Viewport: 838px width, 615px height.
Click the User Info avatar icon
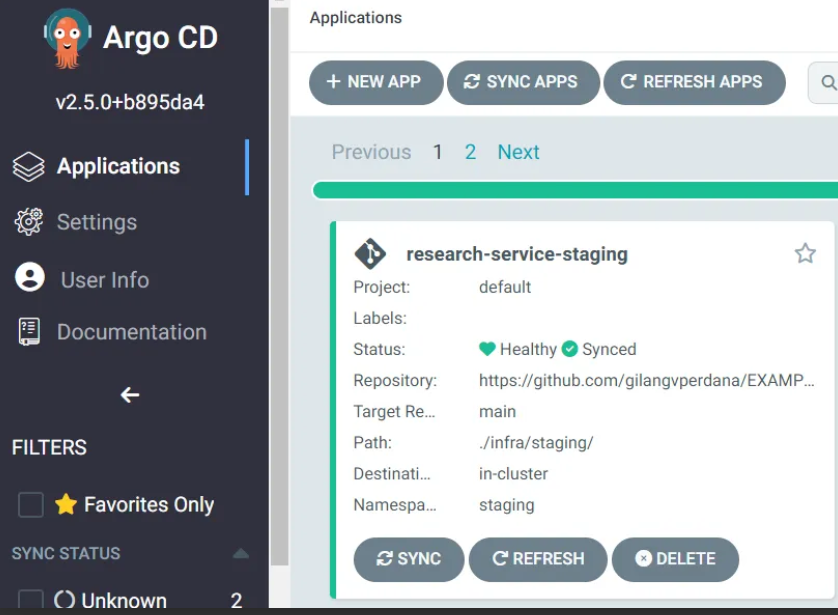(30, 277)
